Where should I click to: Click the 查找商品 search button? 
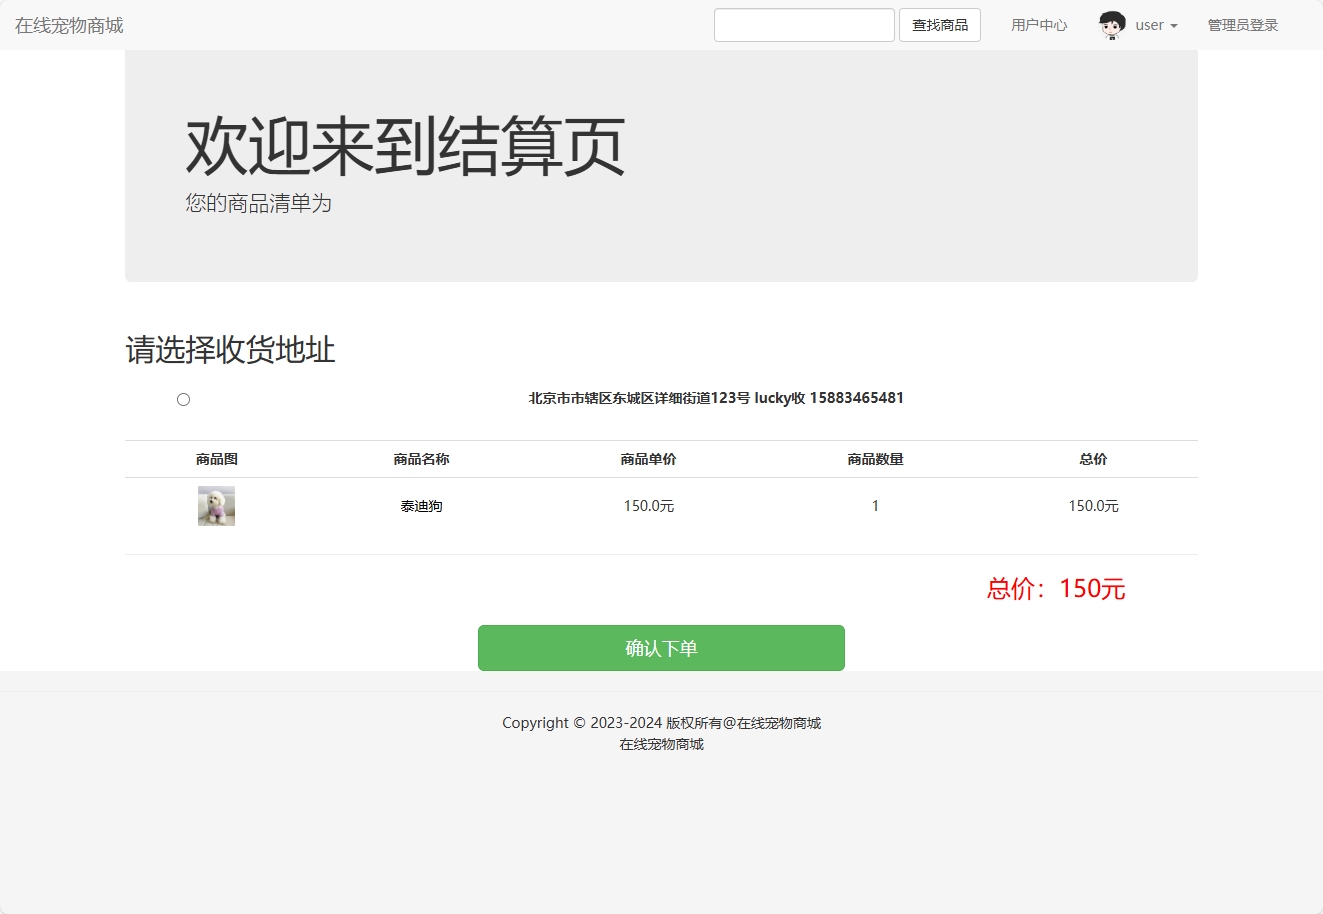939,25
